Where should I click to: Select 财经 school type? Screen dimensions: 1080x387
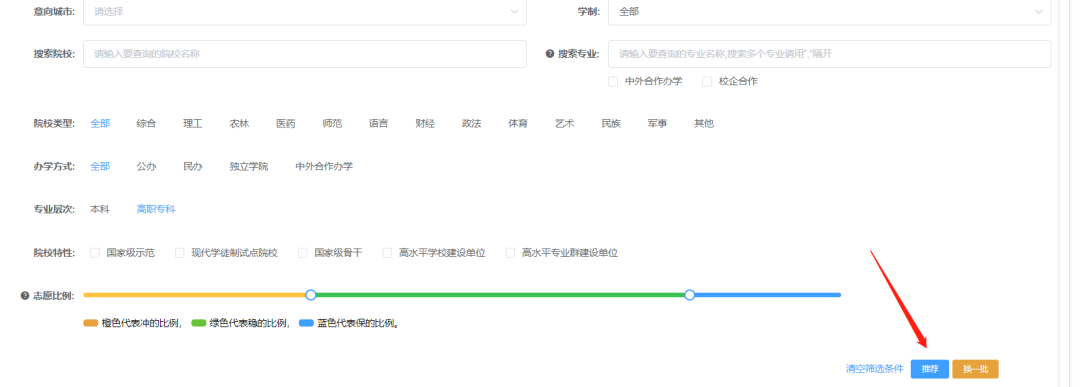(x=425, y=123)
